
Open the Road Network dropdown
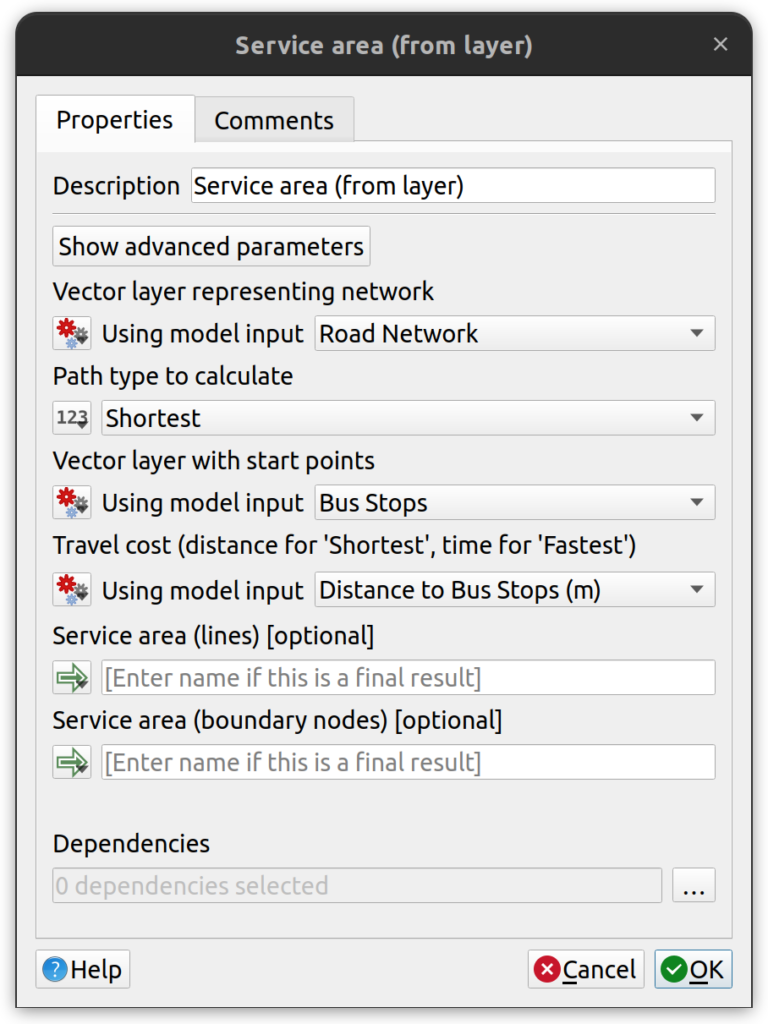click(515, 334)
